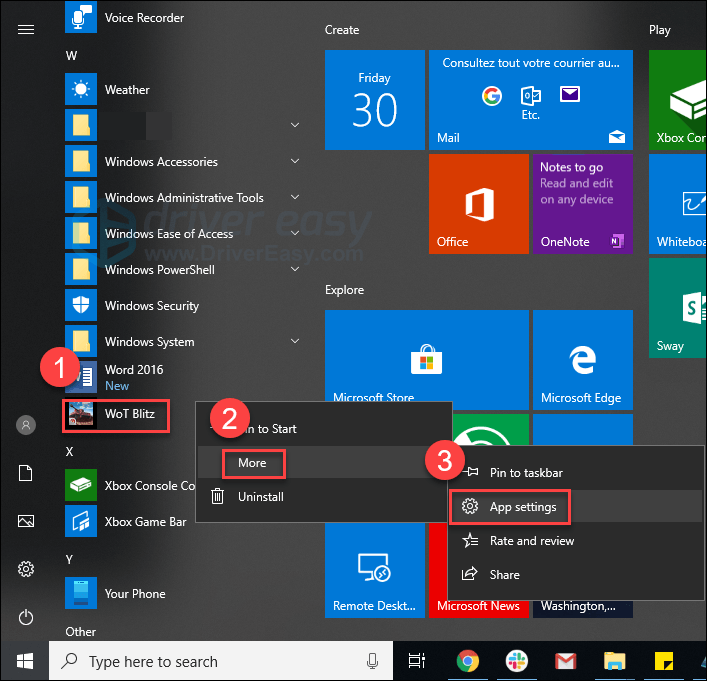Open Documents icon in Start sidebar
The image size is (707, 681).
[26, 473]
